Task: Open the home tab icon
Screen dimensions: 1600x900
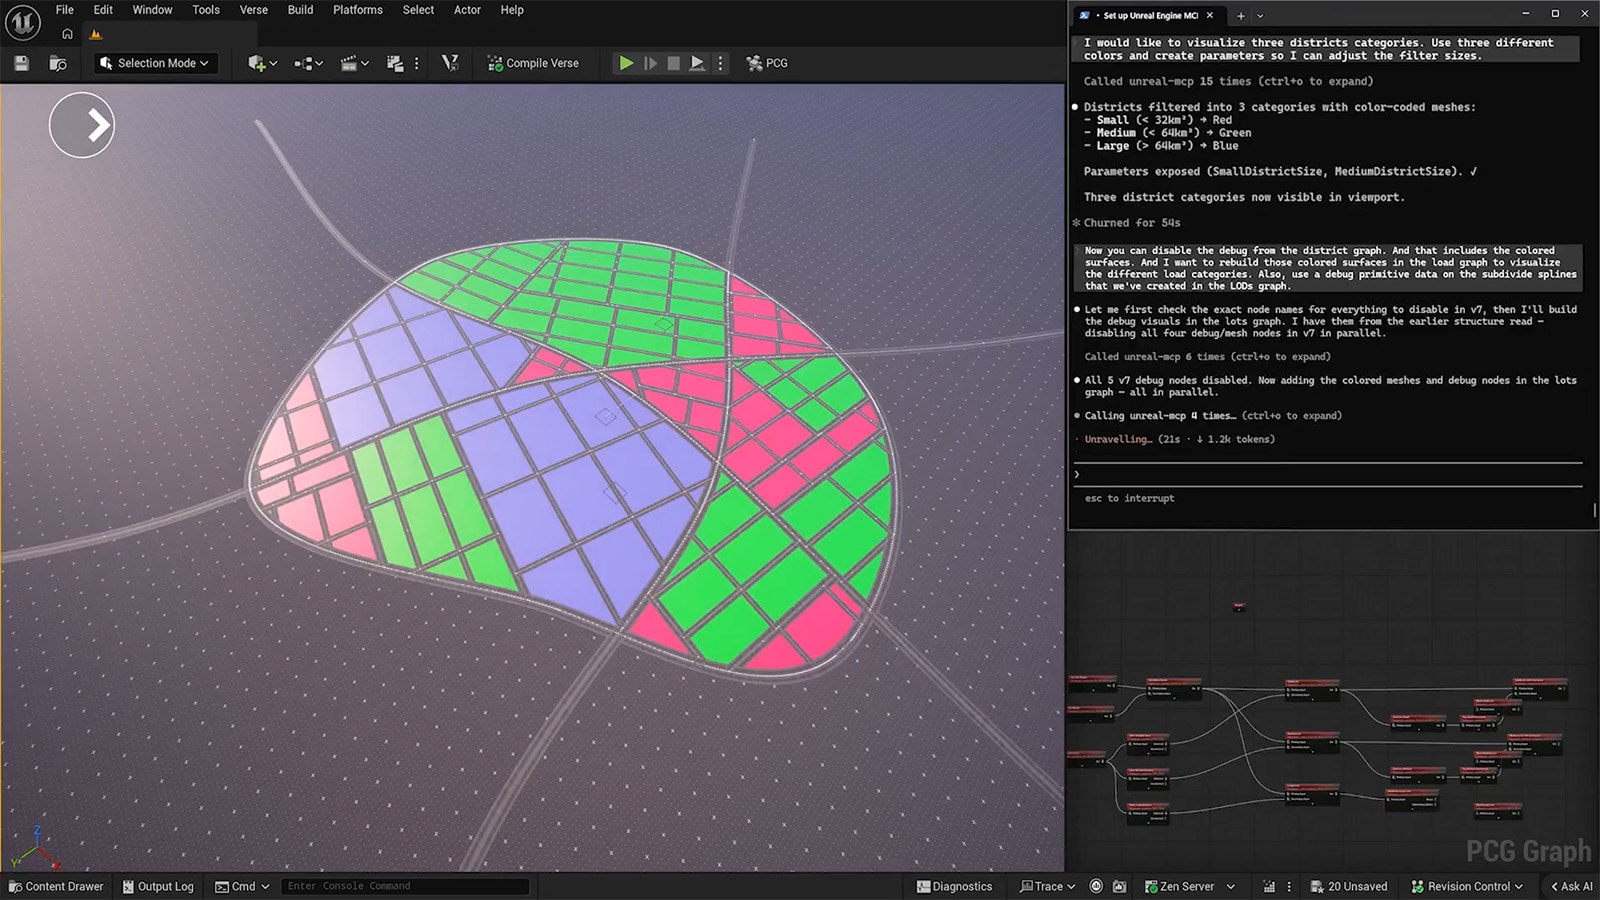Action: [x=67, y=34]
